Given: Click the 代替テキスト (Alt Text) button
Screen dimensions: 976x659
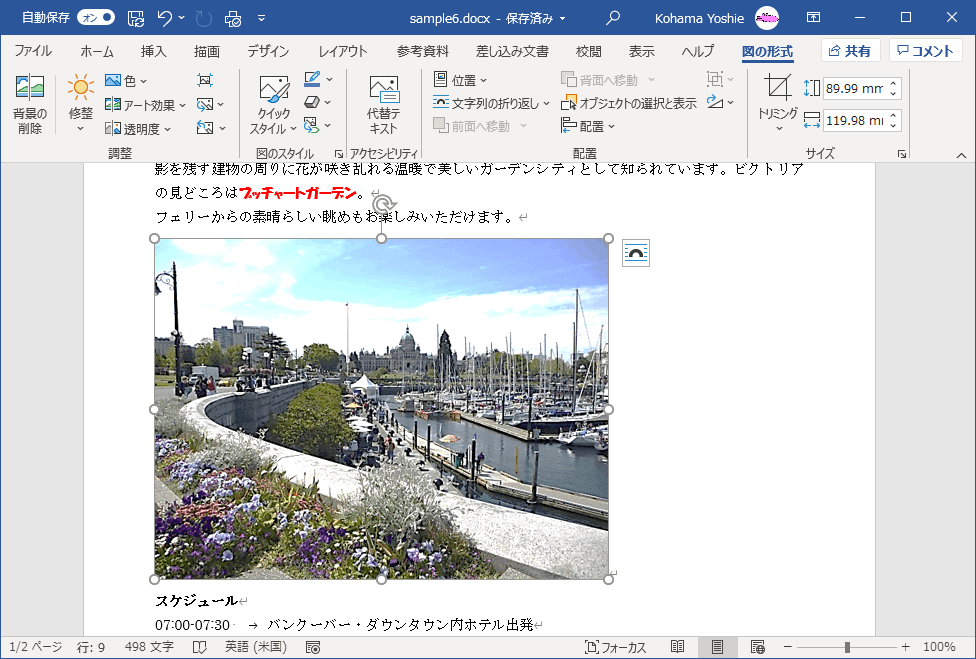Looking at the screenshot, I should tap(383, 103).
